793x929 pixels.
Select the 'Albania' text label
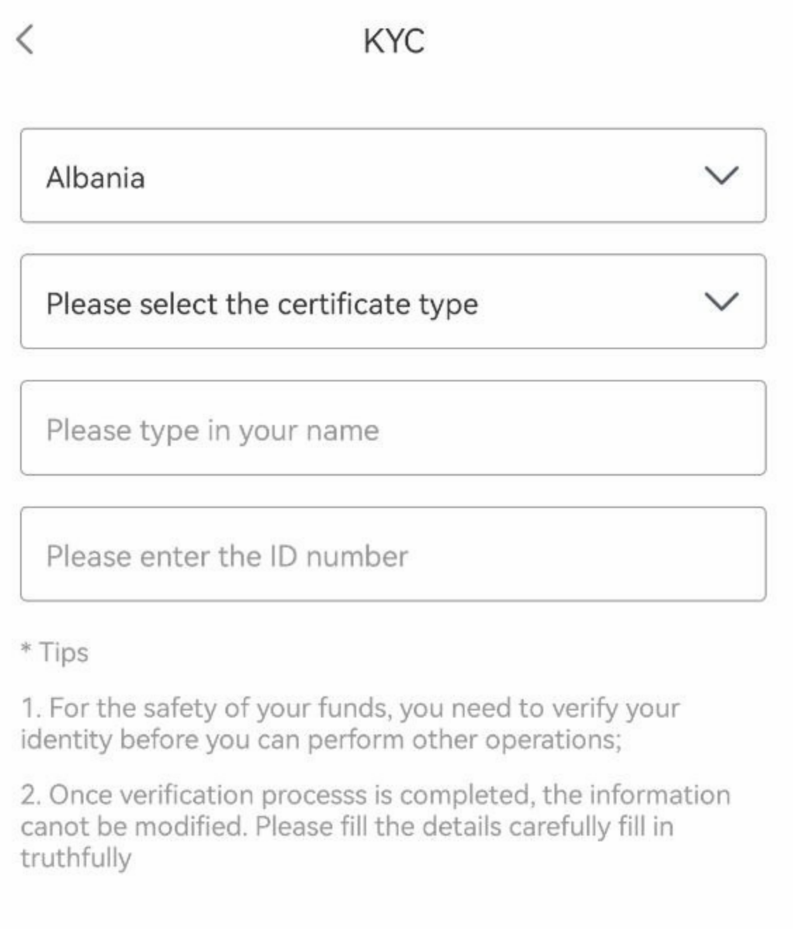pos(95,178)
